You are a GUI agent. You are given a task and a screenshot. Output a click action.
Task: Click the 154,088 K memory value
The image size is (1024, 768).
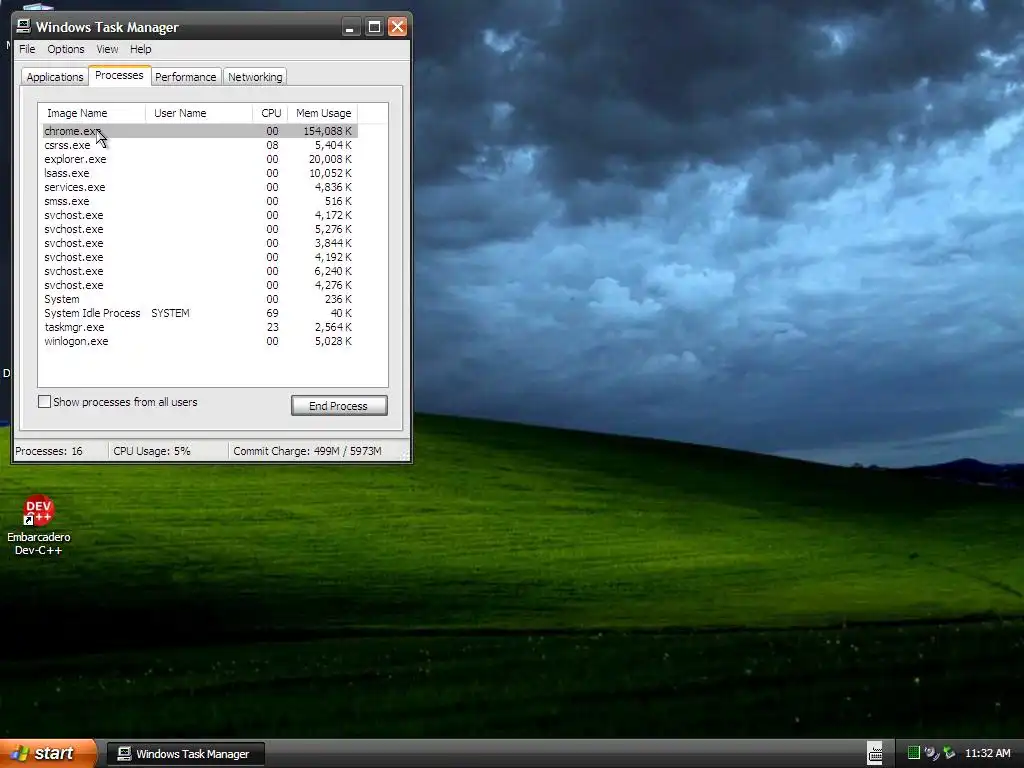click(x=327, y=131)
